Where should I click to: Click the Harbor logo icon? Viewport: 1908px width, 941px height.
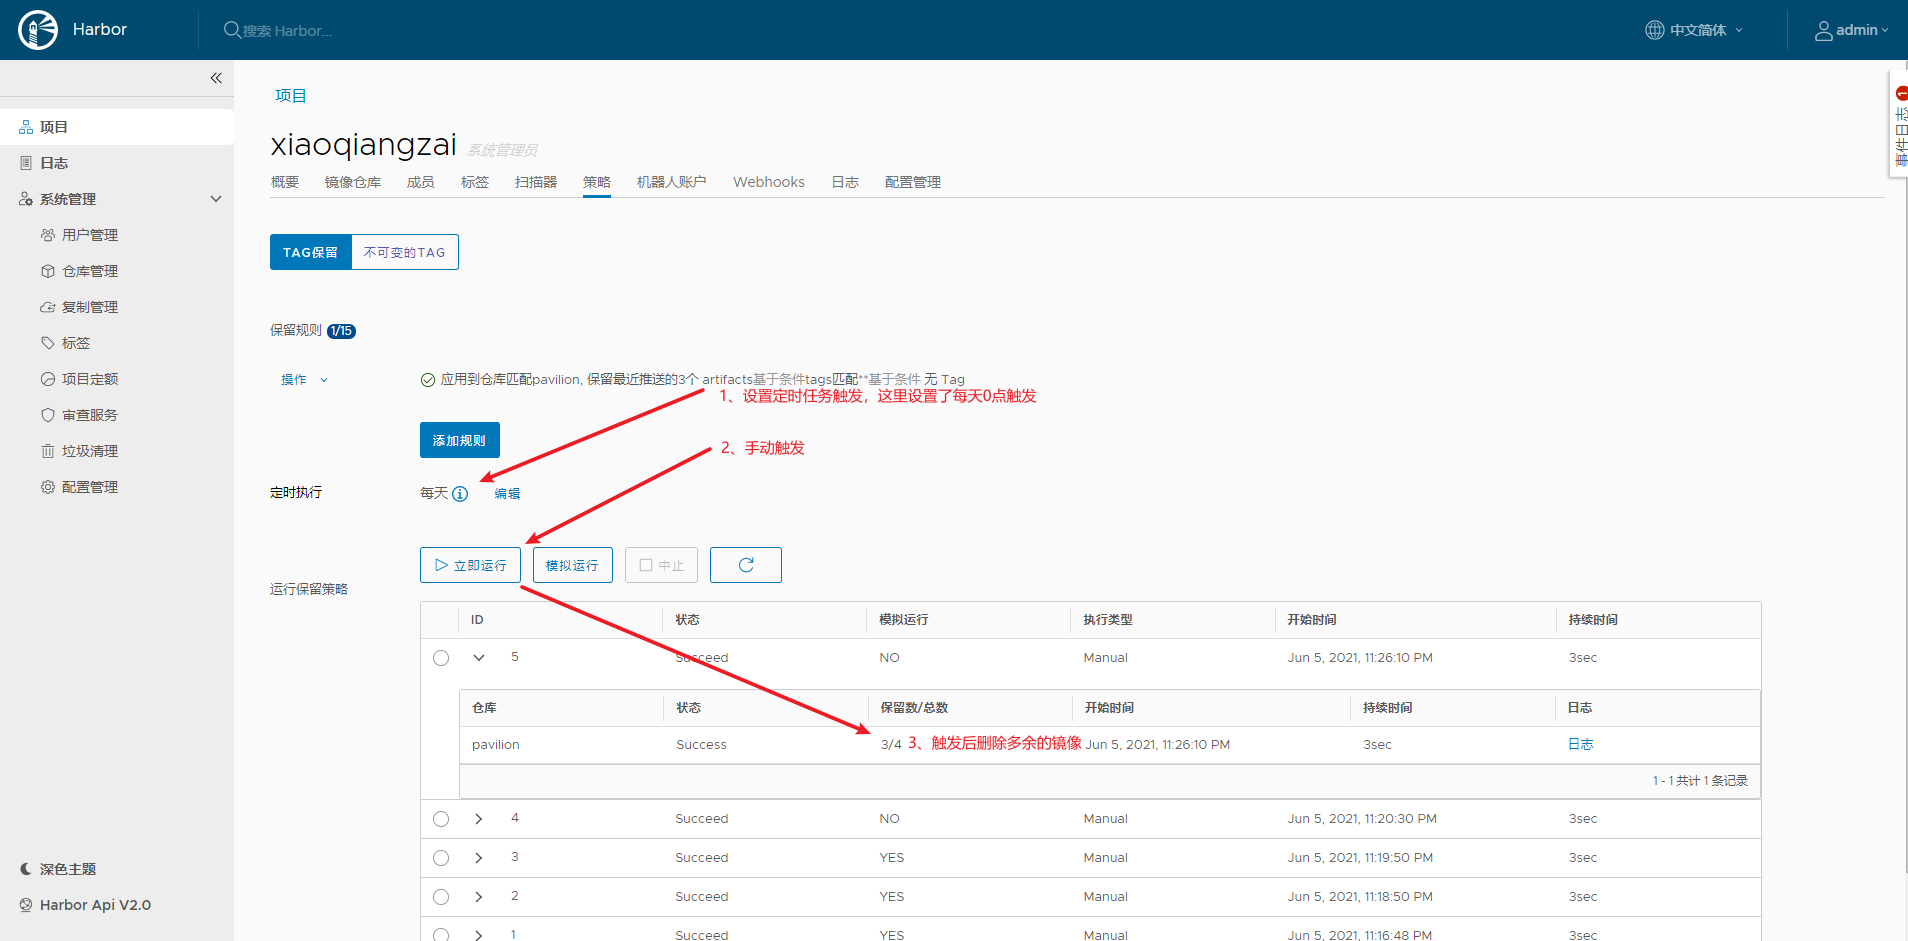tap(38, 30)
